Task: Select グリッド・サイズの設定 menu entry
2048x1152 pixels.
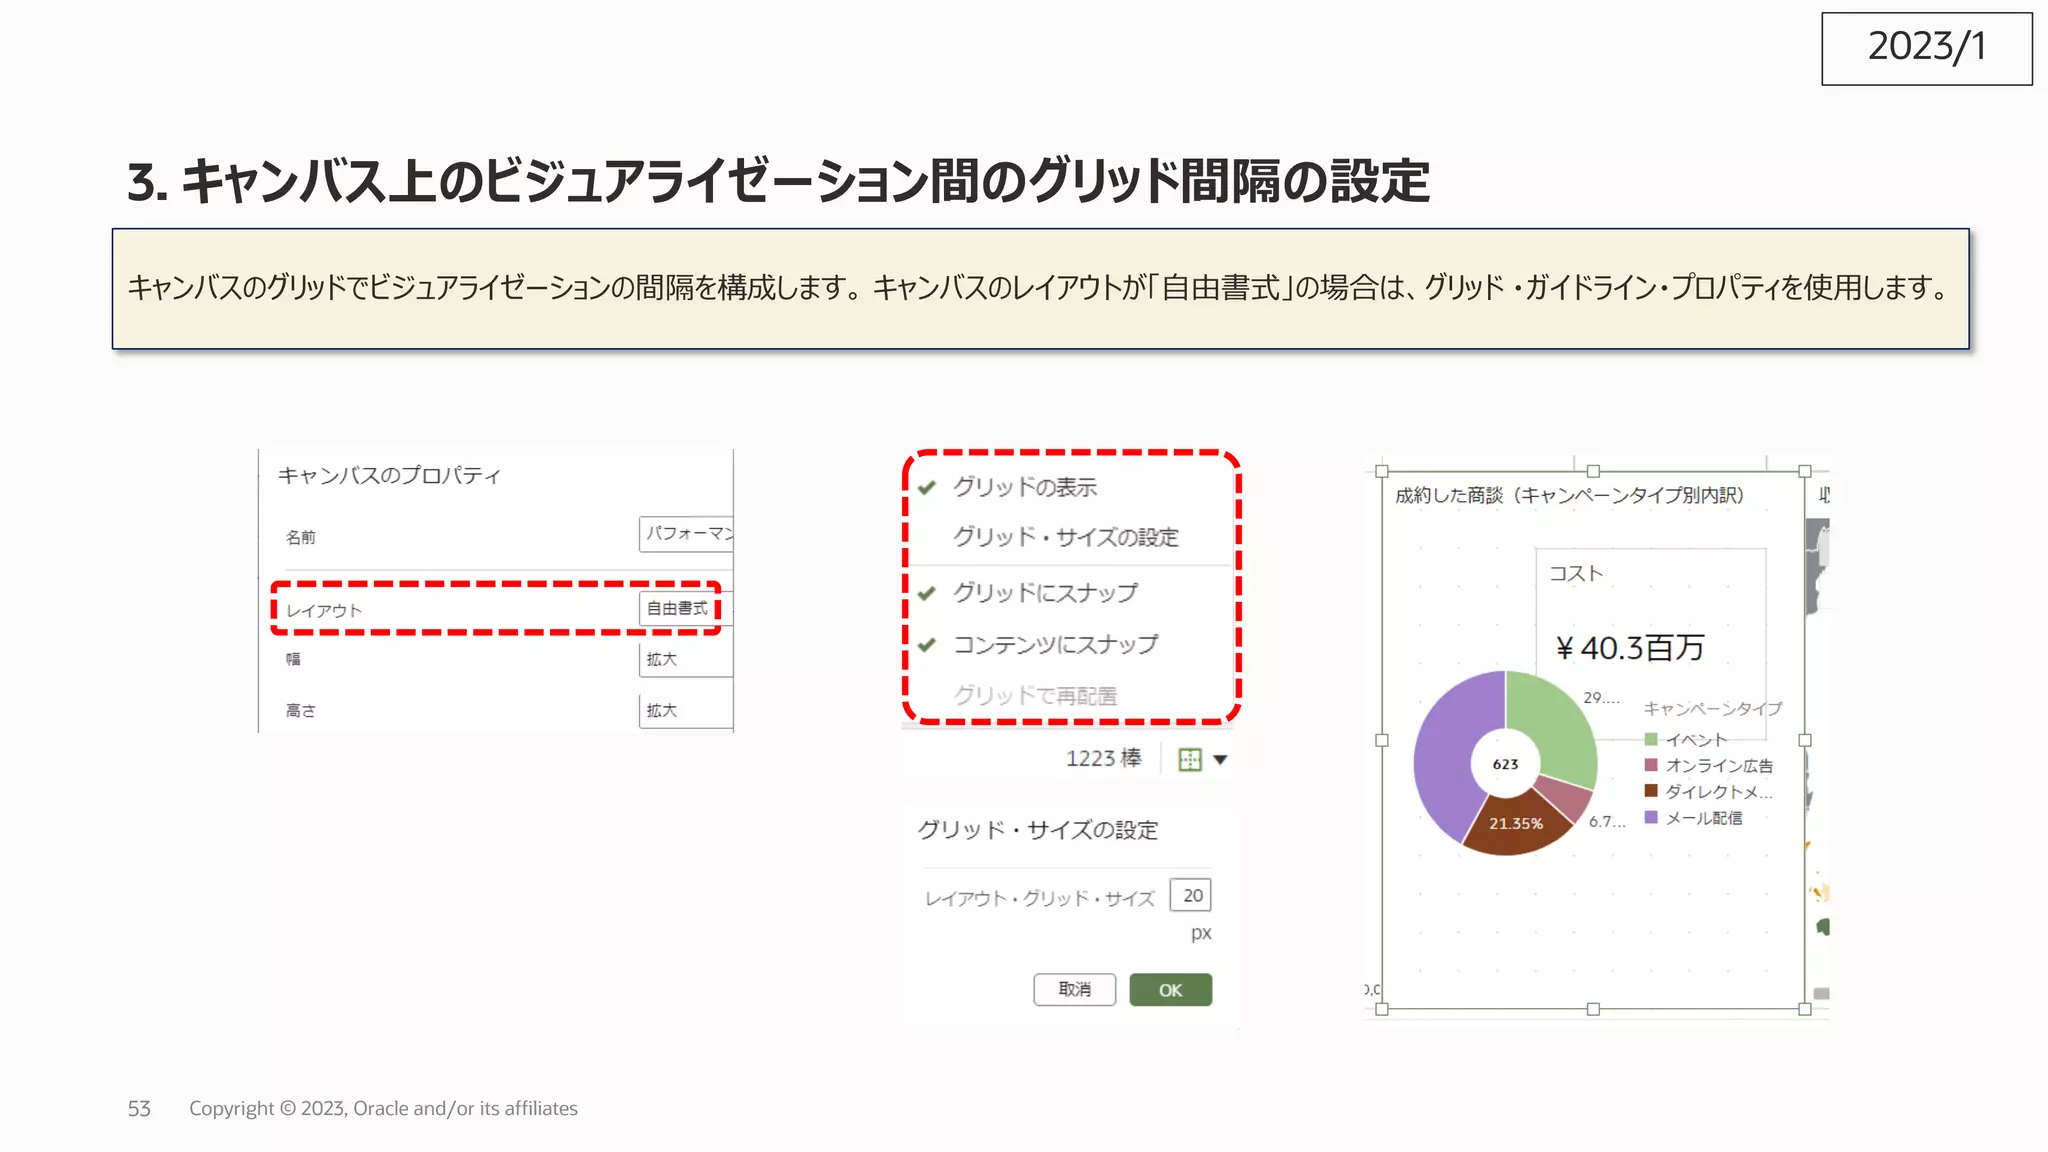Action: point(1065,538)
